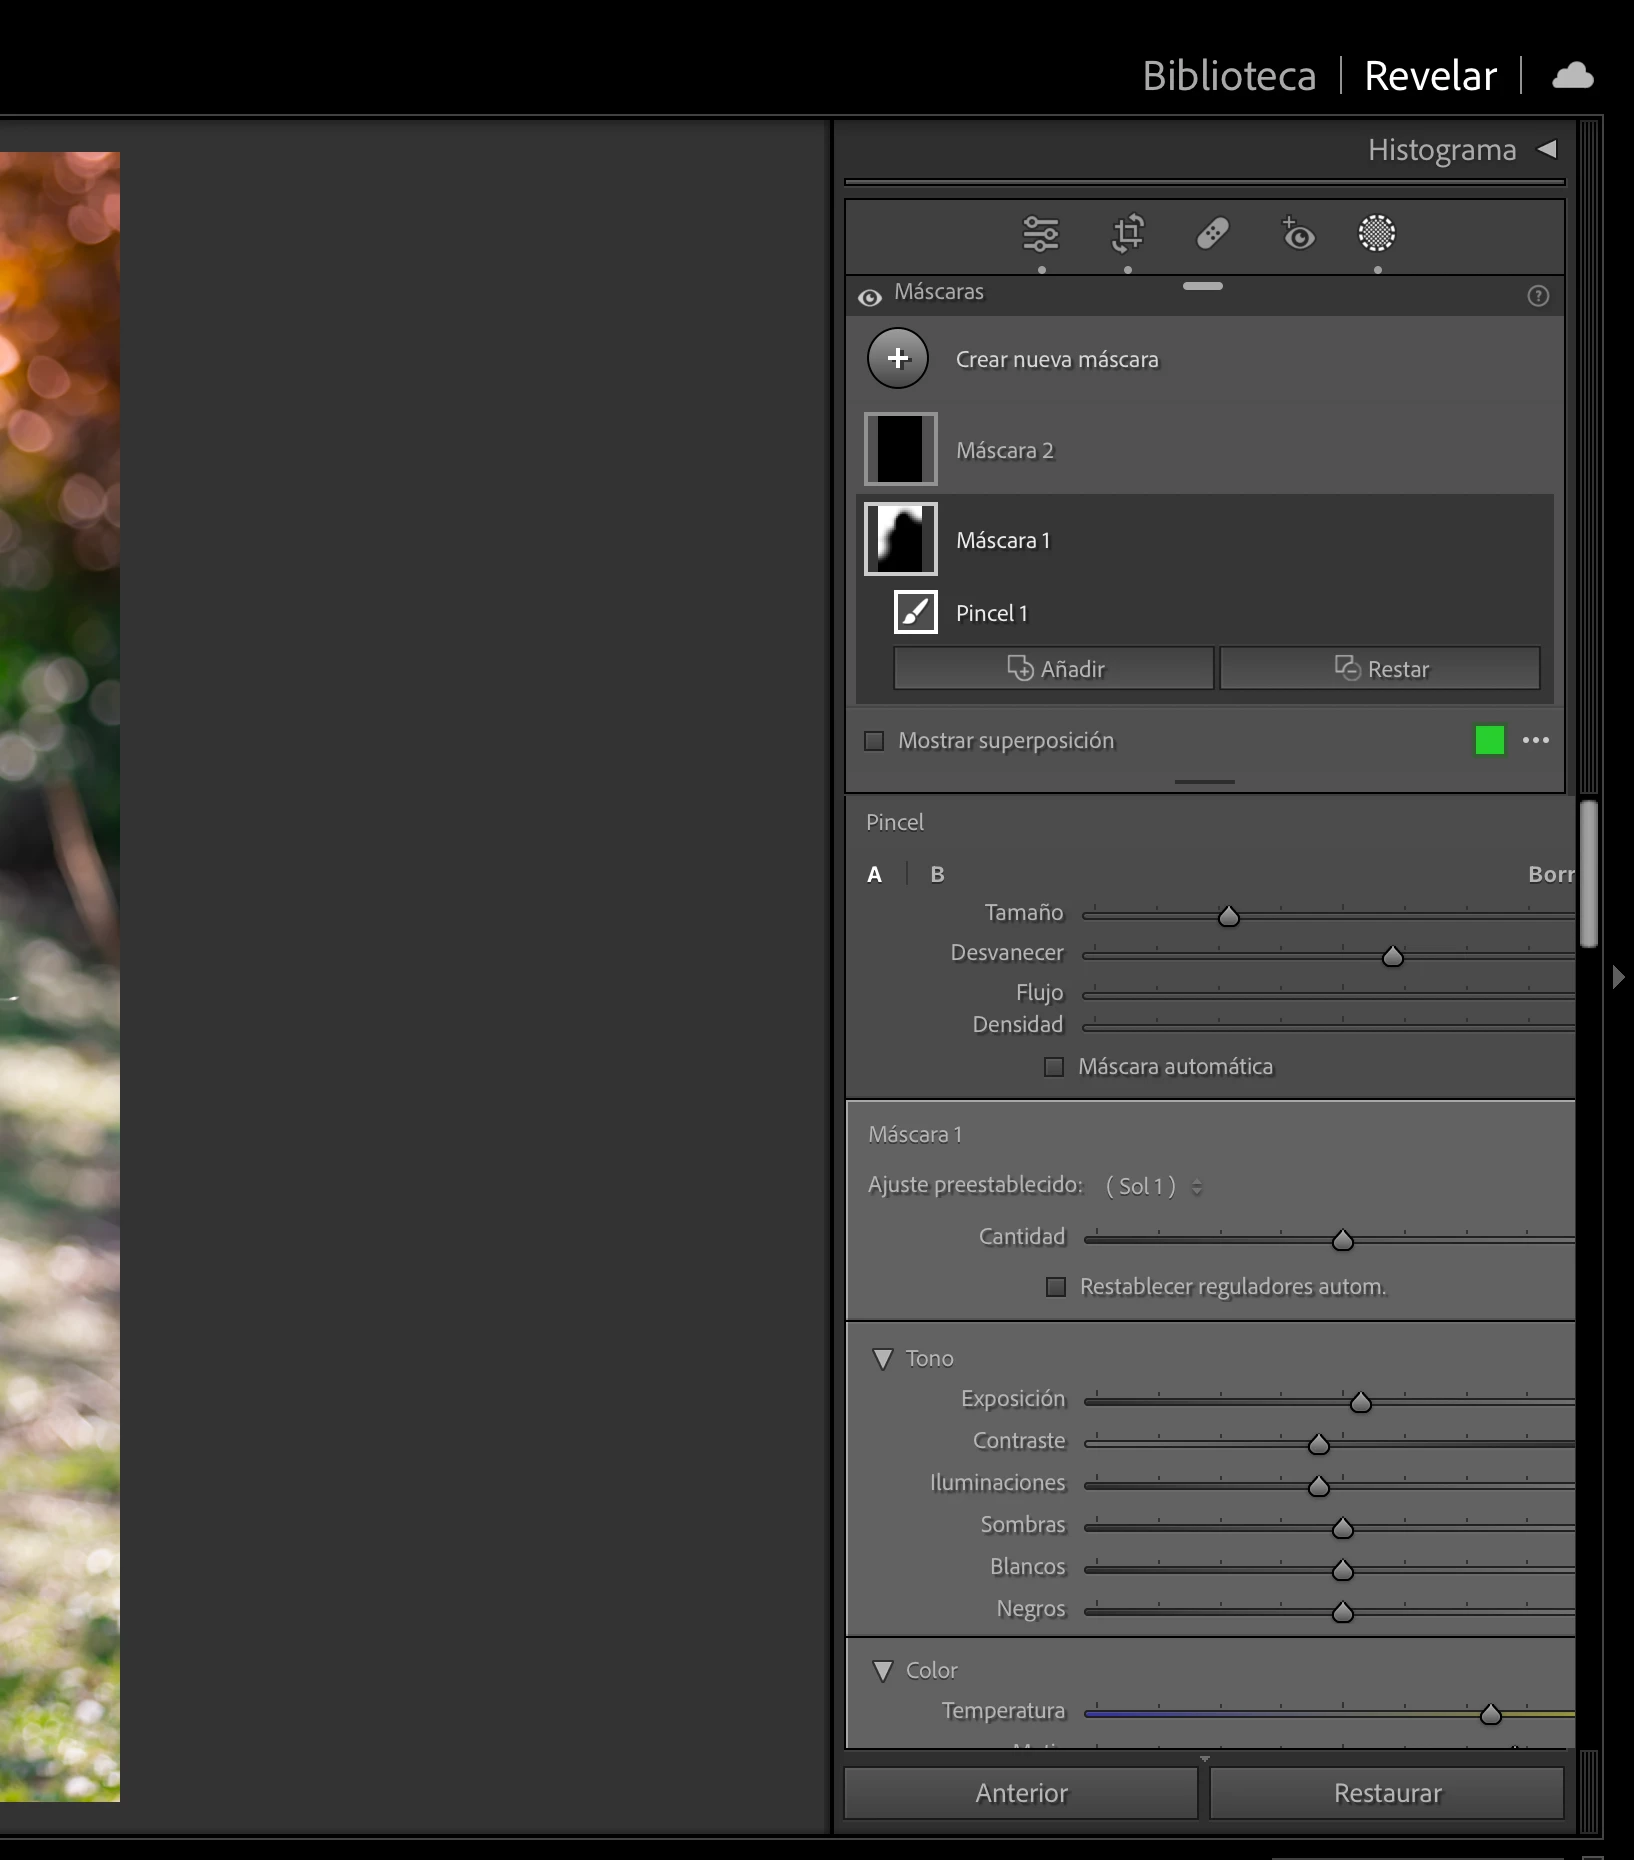Select the Healing bandage tool icon

pos(1212,234)
